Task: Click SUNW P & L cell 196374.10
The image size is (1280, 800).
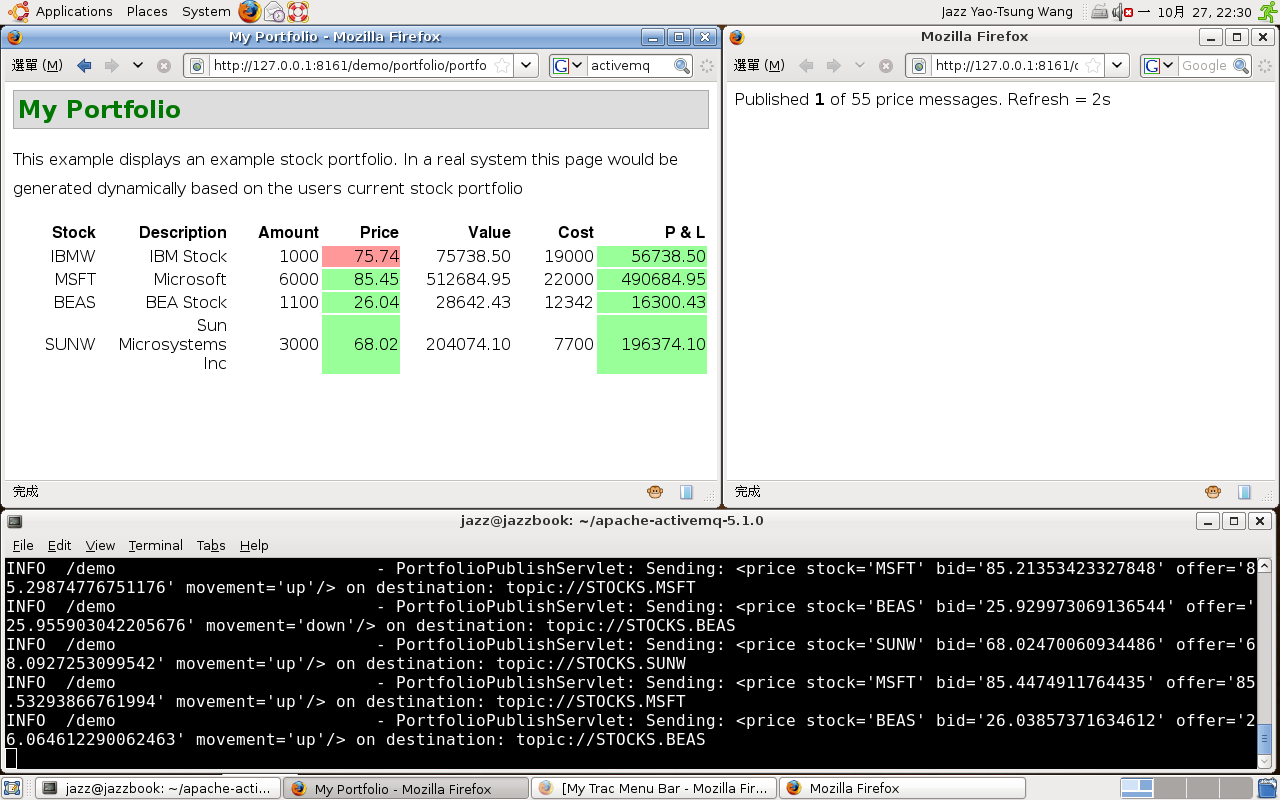Action: tap(652, 344)
